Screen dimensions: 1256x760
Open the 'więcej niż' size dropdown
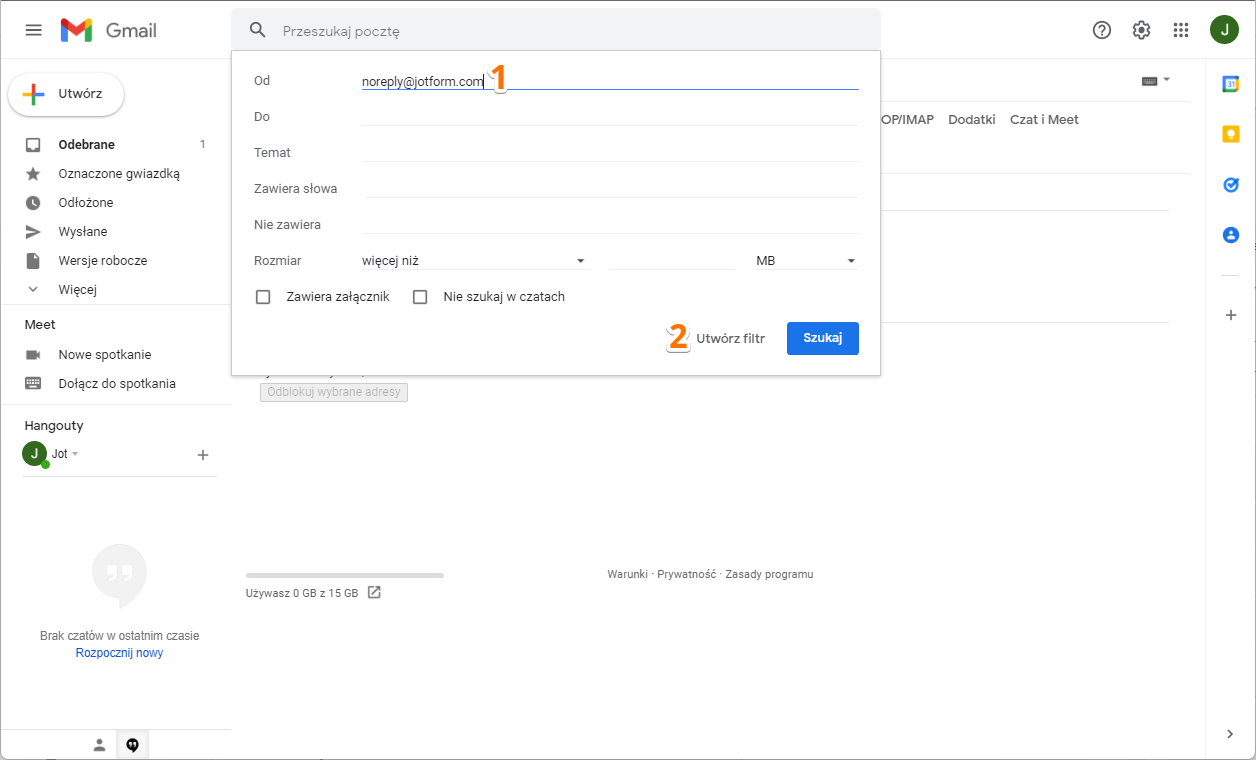click(x=475, y=260)
